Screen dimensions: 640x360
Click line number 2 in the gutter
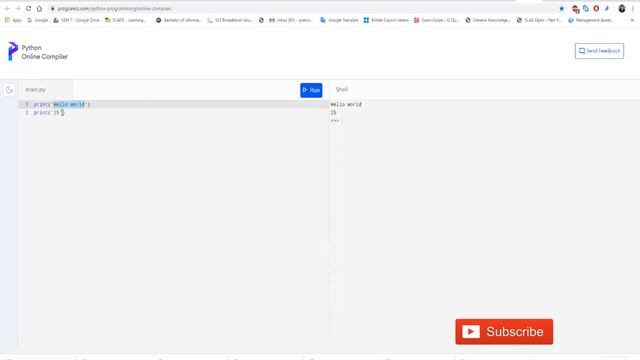(x=27, y=113)
